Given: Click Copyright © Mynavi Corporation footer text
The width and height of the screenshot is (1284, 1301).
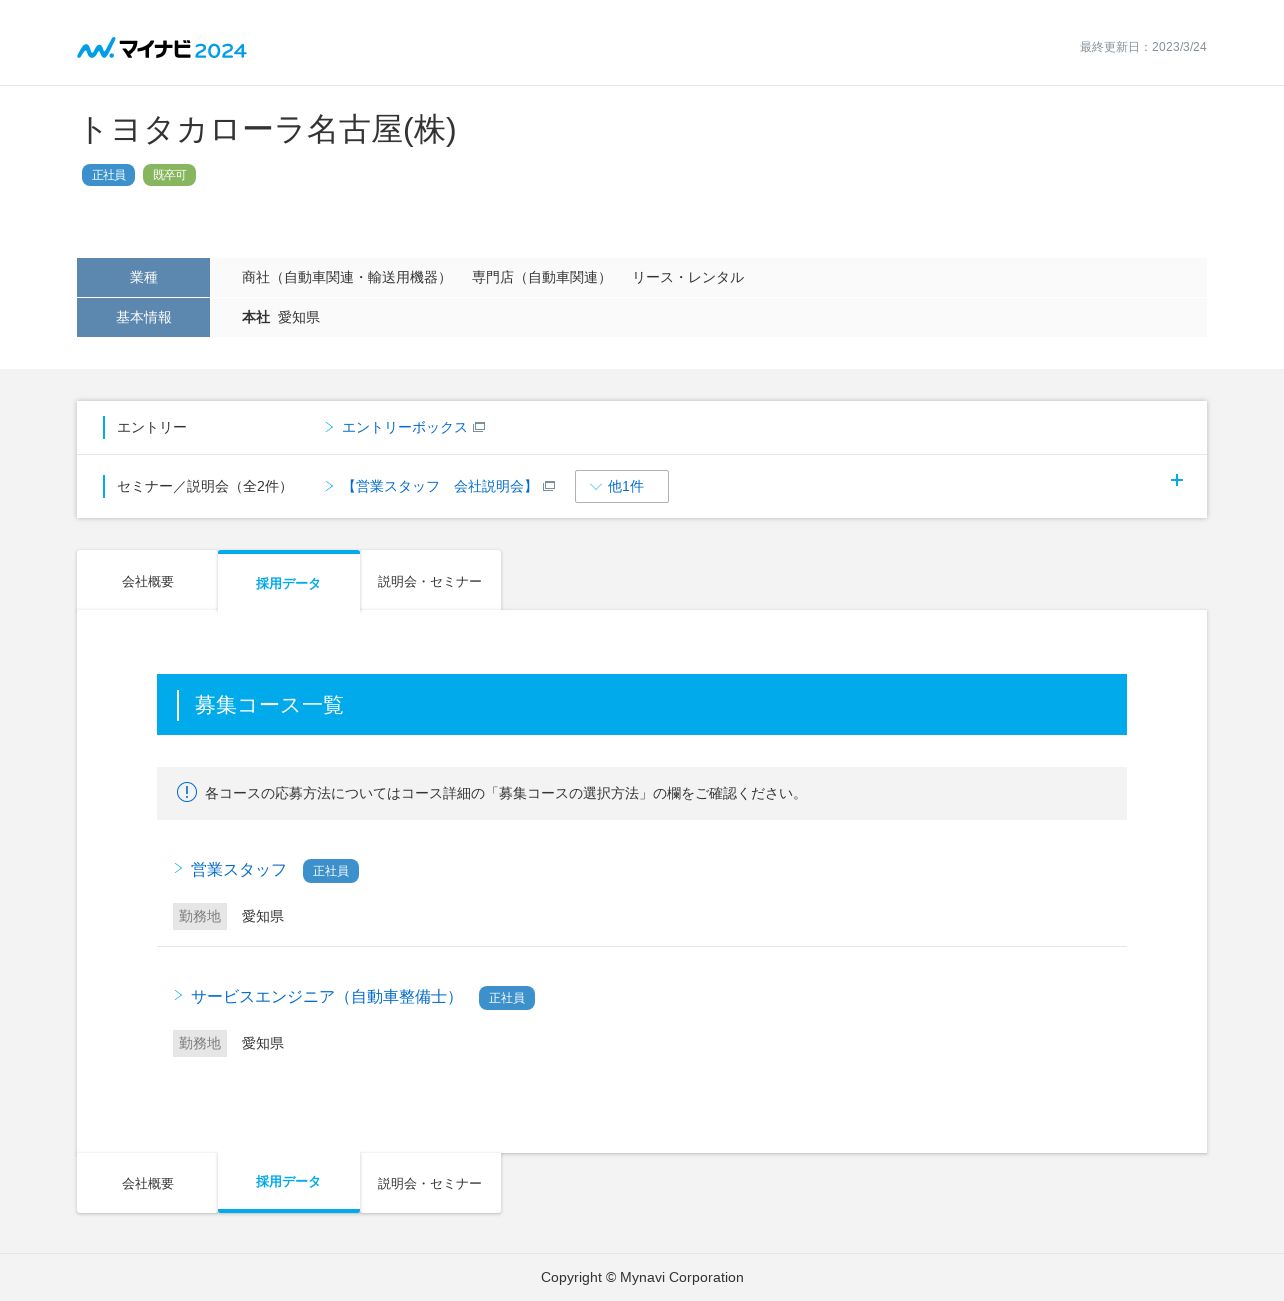Looking at the screenshot, I should coord(642,1277).
